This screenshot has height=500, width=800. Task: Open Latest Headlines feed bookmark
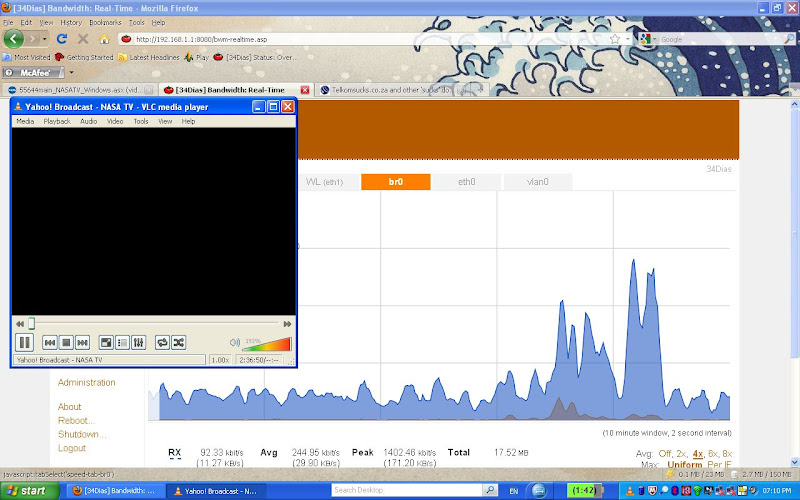[148, 57]
